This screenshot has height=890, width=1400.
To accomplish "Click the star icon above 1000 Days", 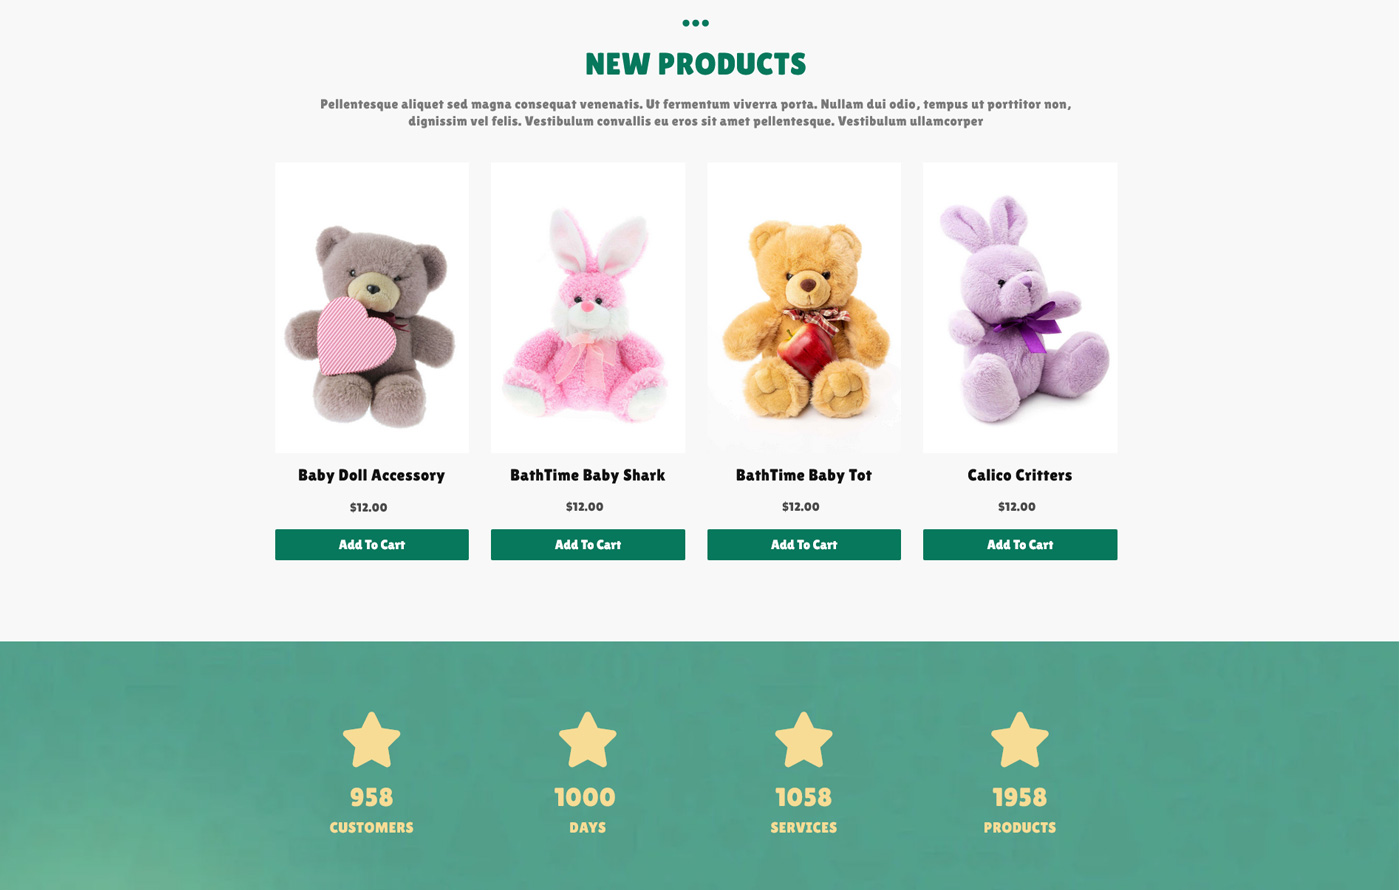I will coord(587,740).
